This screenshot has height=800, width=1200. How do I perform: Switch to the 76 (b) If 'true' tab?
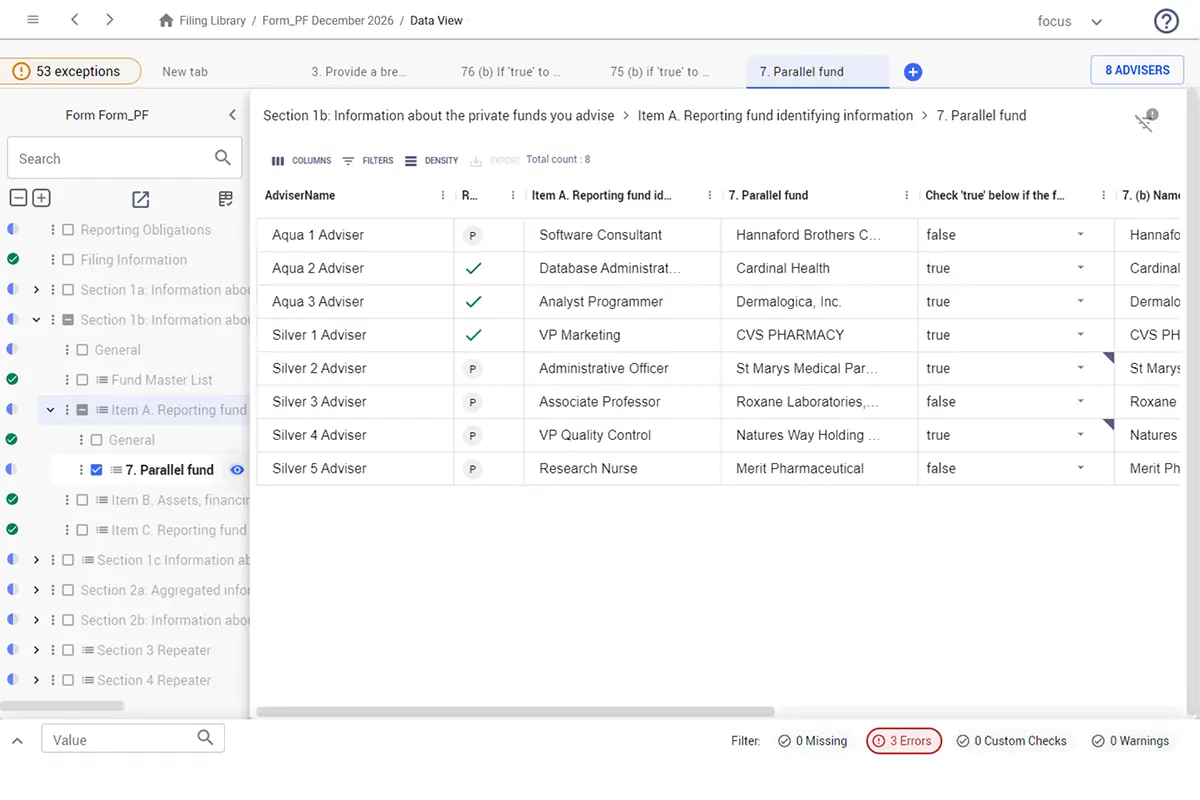[x=510, y=72]
